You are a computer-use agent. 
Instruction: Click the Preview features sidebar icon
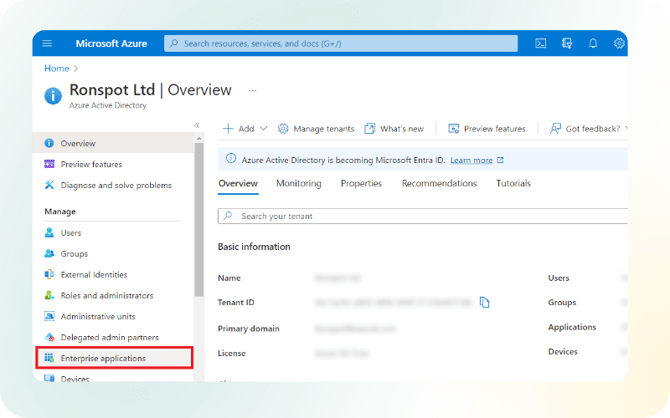(49, 164)
